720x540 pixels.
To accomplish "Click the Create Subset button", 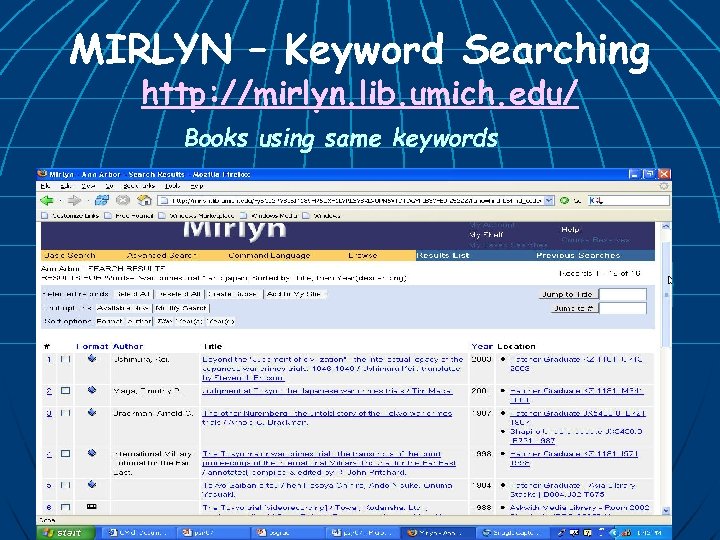I will coord(234,294).
